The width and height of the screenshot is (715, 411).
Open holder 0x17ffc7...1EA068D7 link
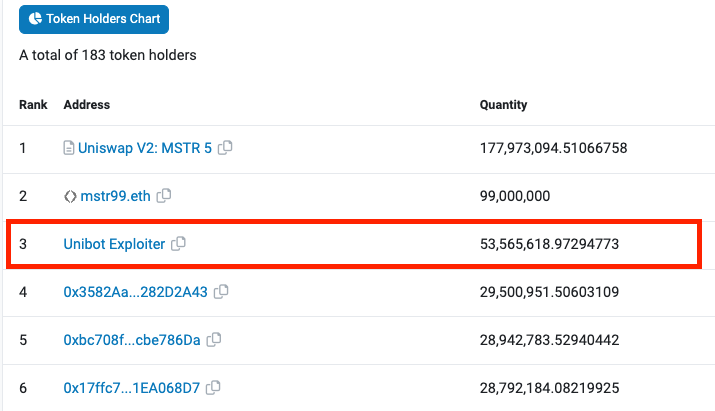coord(131,388)
